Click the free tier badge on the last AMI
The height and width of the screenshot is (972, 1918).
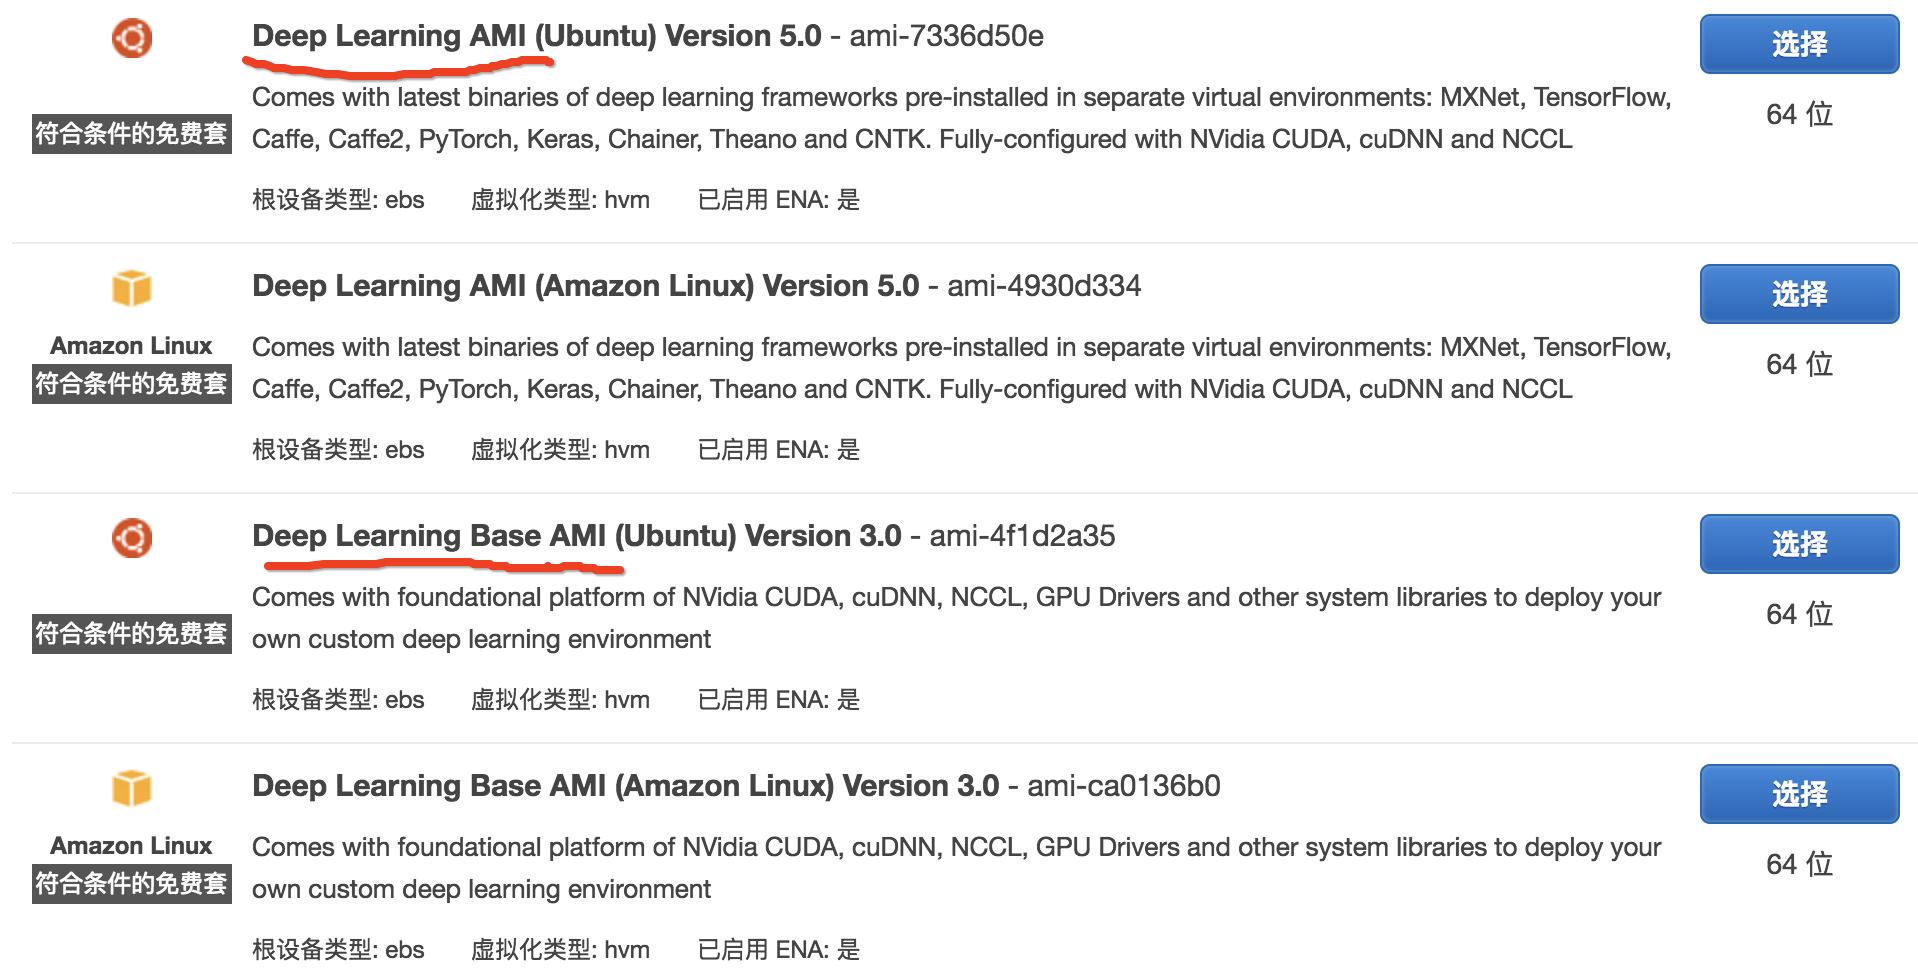point(131,884)
